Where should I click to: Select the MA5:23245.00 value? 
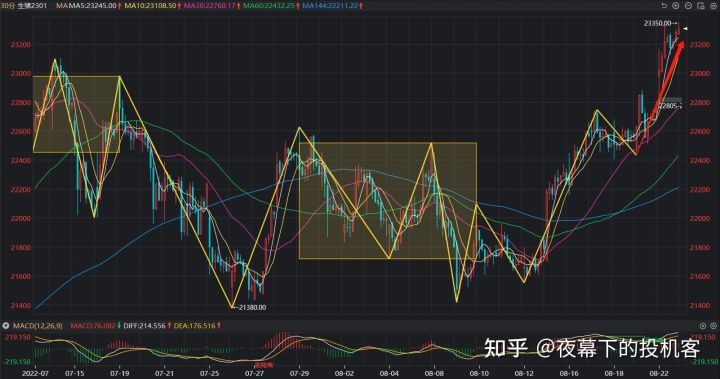(92, 6)
